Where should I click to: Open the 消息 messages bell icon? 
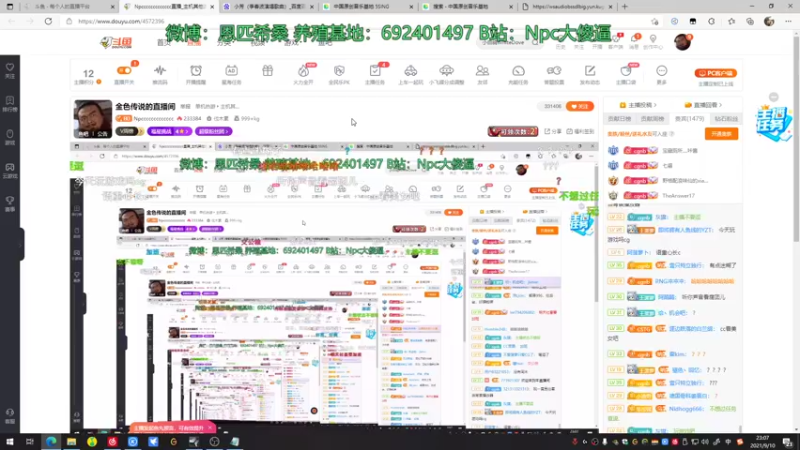click(634, 41)
